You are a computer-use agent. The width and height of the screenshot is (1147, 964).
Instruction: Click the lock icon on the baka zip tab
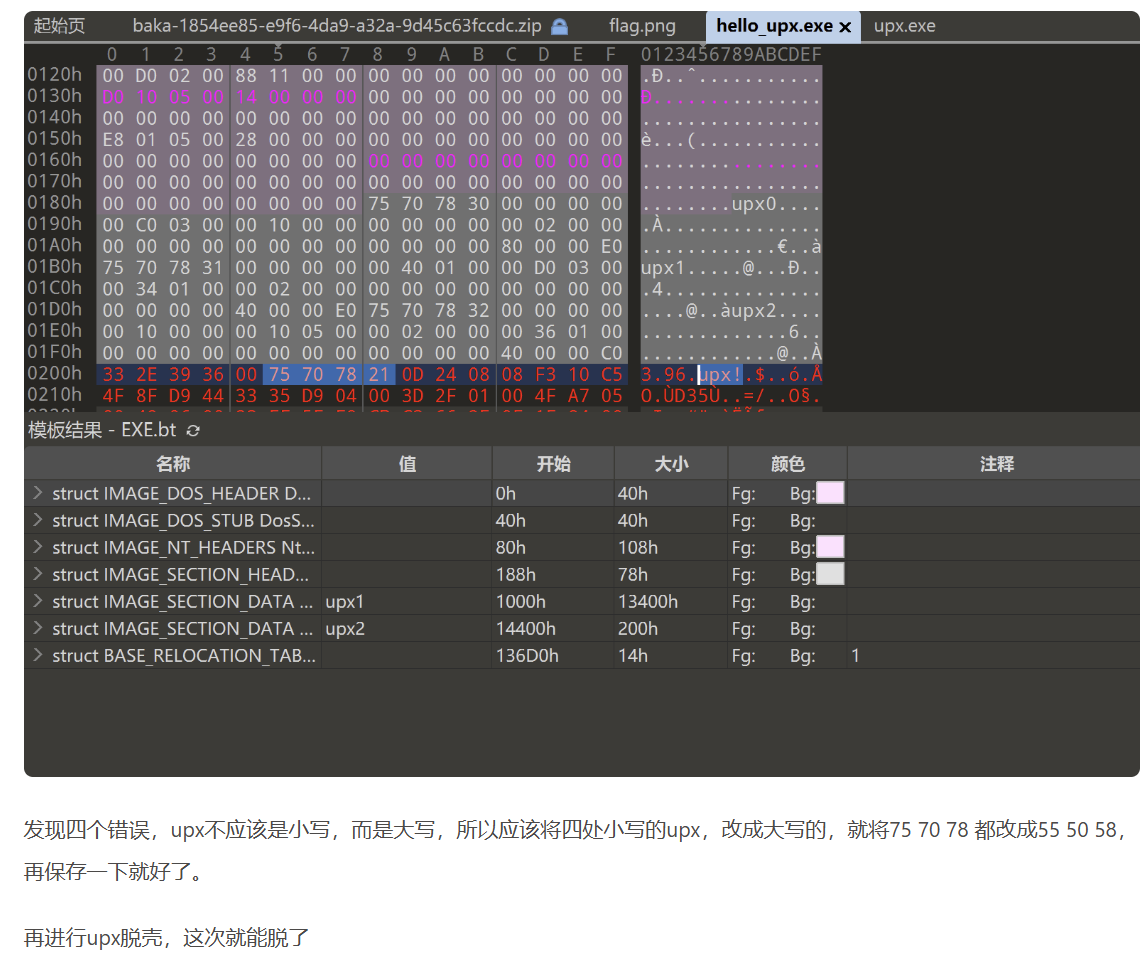pos(560,26)
